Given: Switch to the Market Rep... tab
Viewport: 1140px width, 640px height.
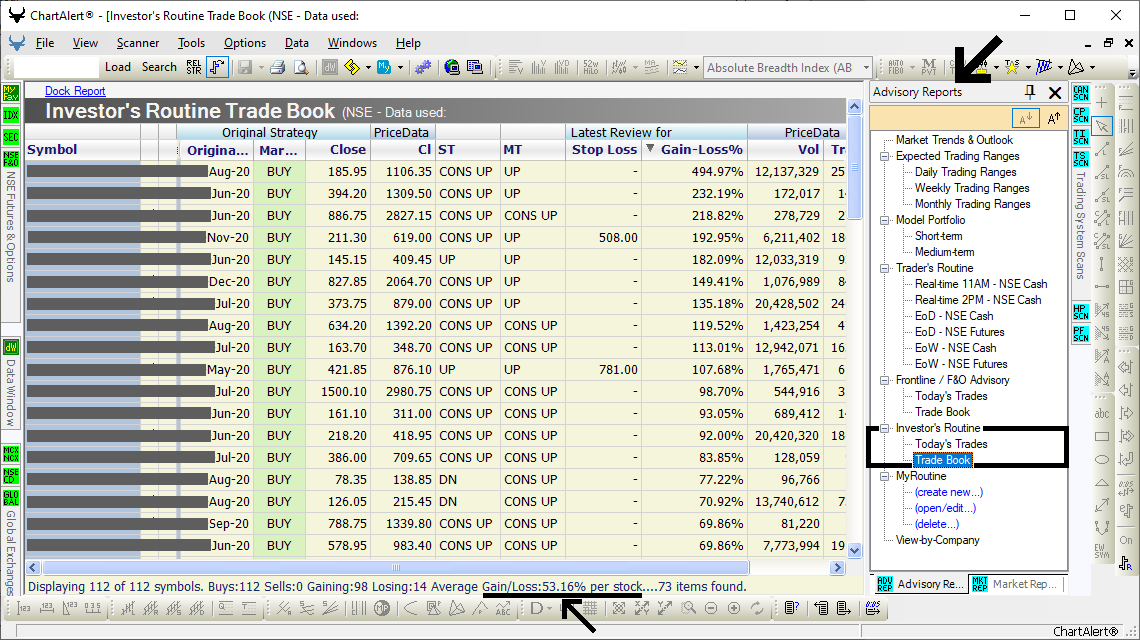Looking at the screenshot, I should 1017,584.
